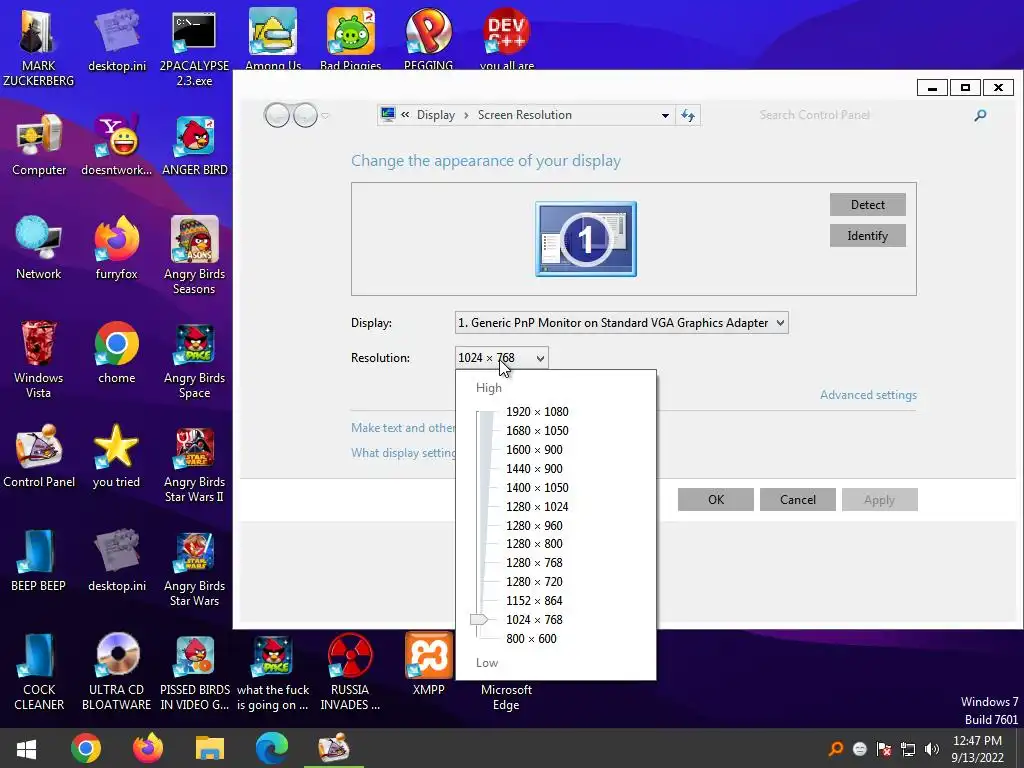Image resolution: width=1024 pixels, height=768 pixels.
Task: Open What display settings help link
Action: tap(403, 453)
